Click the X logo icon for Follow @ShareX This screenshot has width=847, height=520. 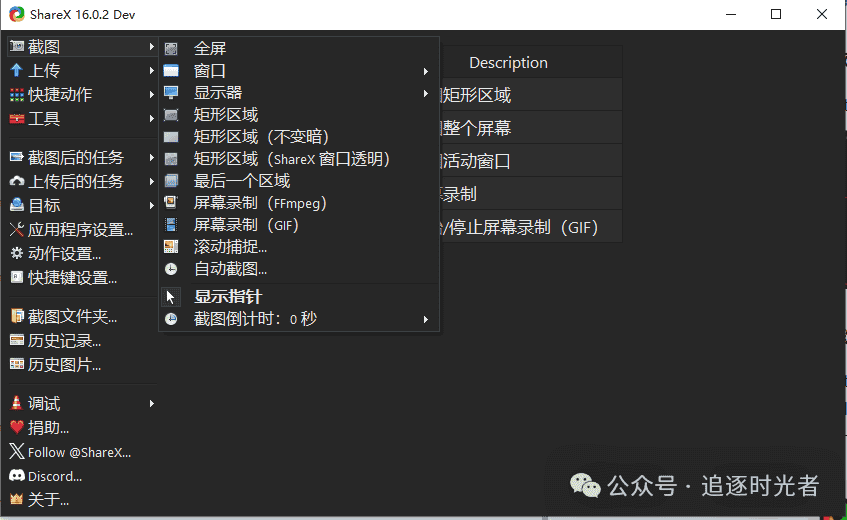pos(17,451)
